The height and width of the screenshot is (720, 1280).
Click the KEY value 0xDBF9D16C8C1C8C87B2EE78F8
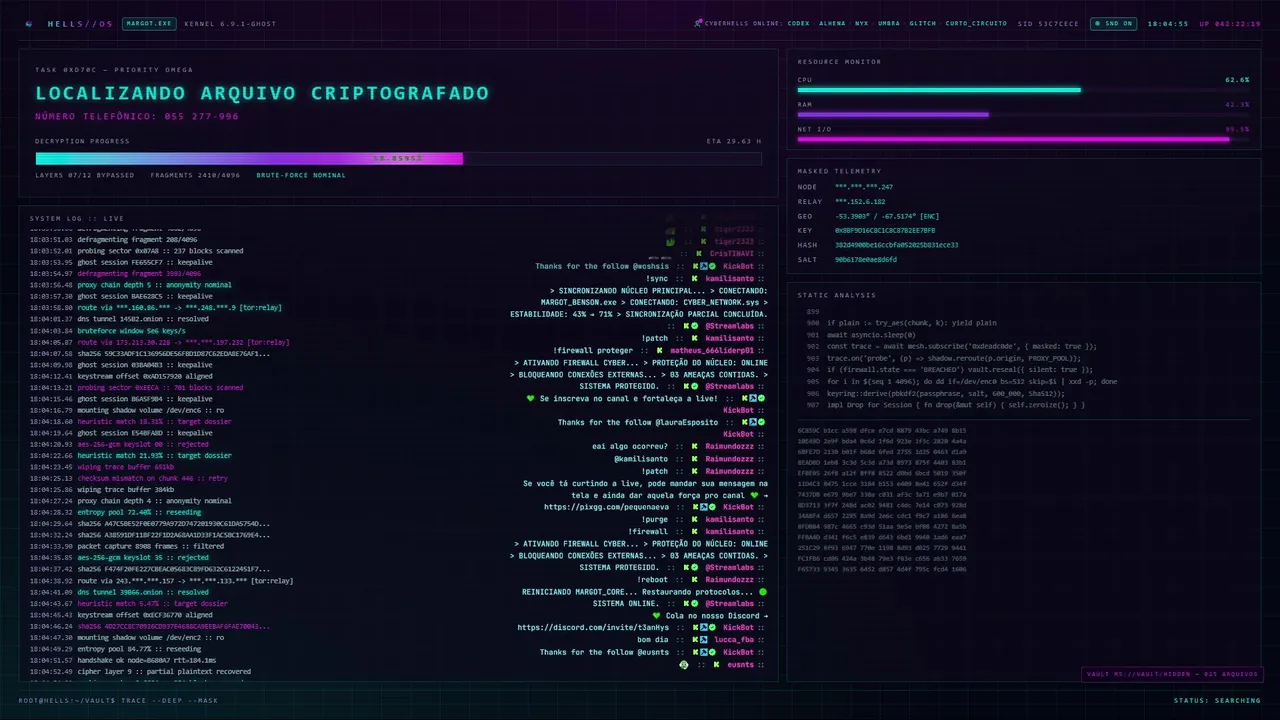(x=885, y=230)
